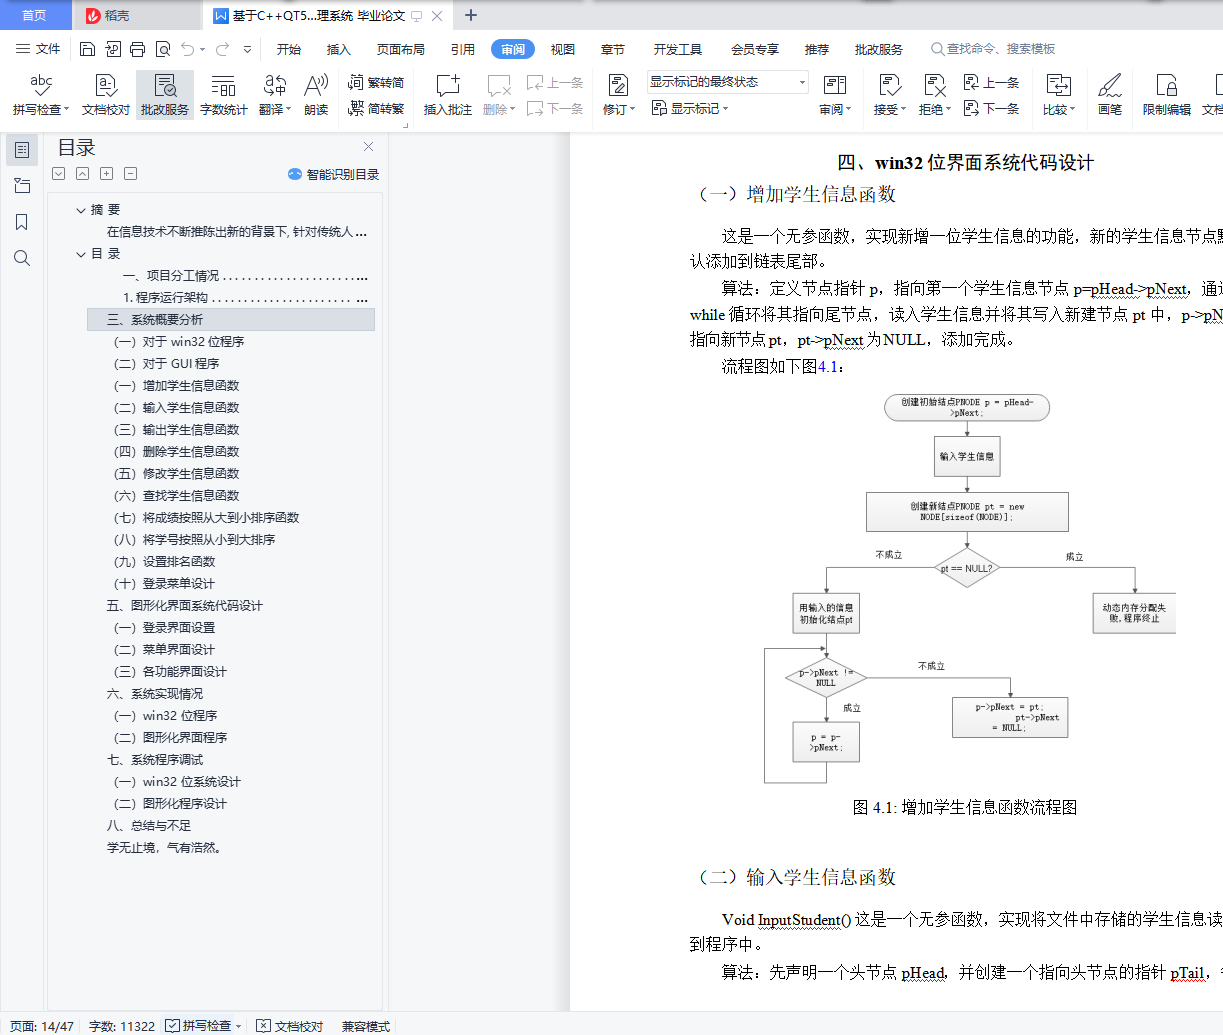Click 字数: 11322 in status bar
The width and height of the screenshot is (1223, 1035).
pos(122,1026)
